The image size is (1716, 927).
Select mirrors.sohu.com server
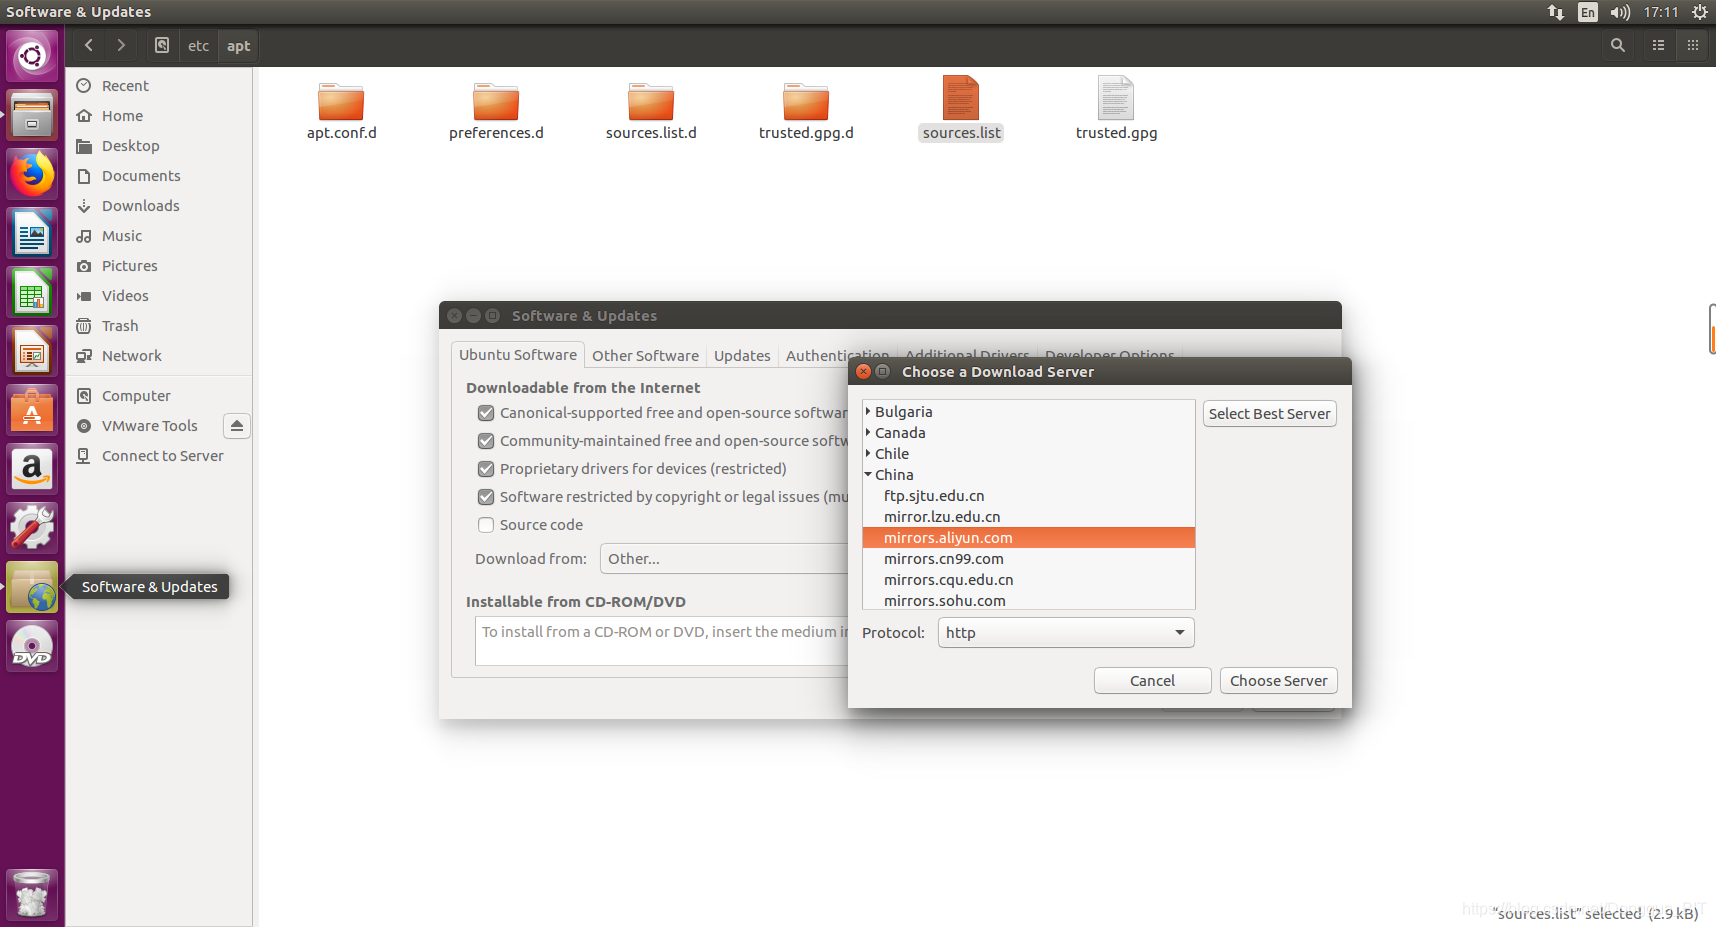click(x=1028, y=600)
